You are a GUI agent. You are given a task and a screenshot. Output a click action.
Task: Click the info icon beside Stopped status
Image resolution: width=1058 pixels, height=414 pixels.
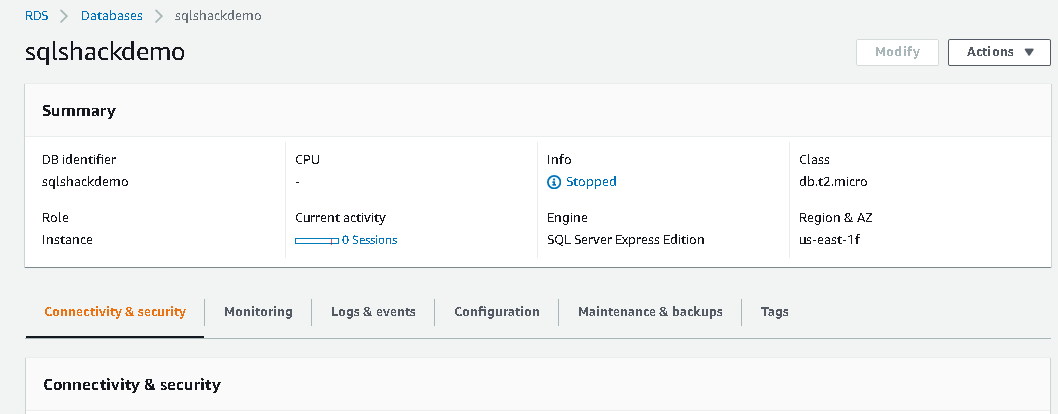(x=553, y=182)
